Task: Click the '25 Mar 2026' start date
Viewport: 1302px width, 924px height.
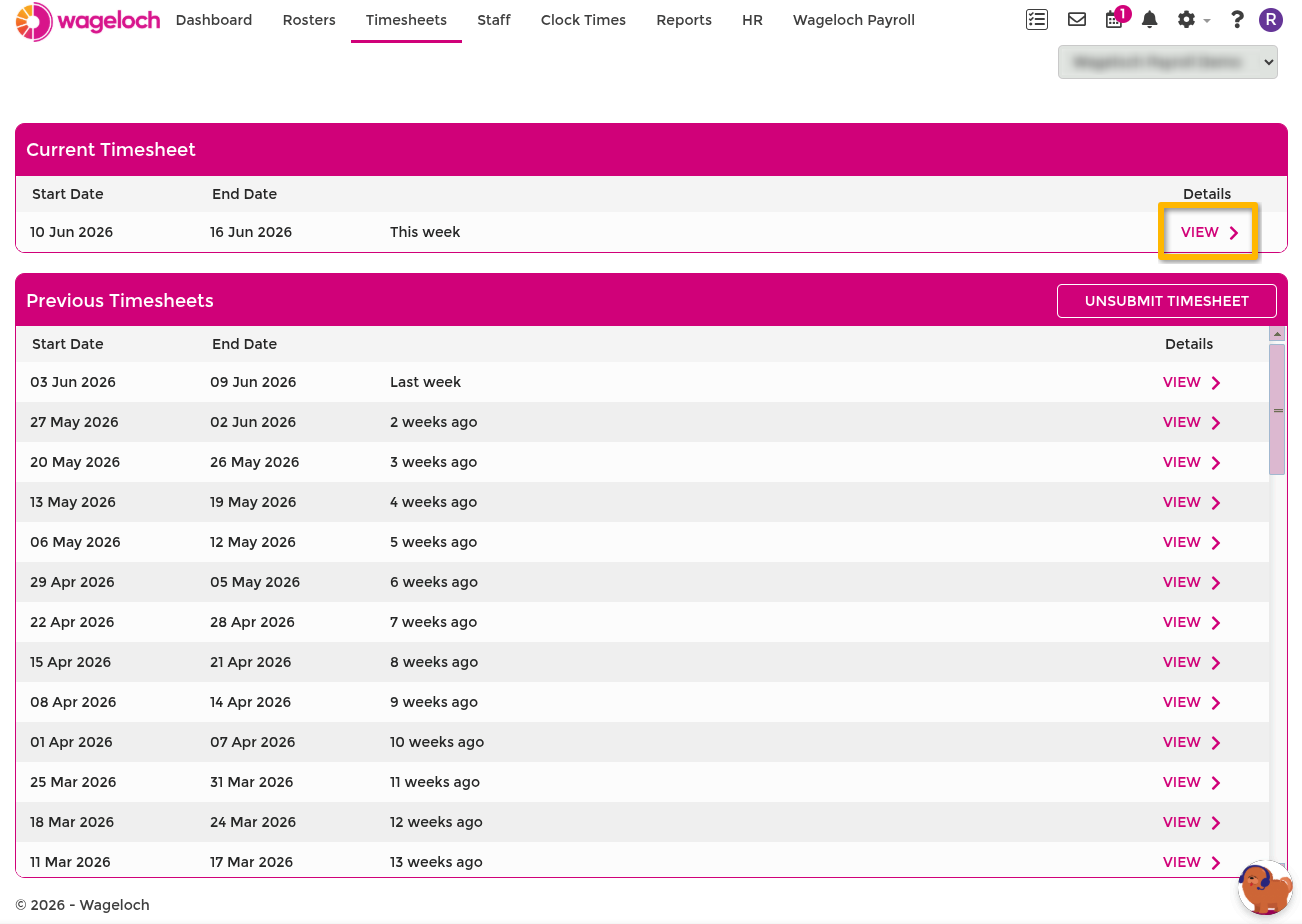Action: [73, 782]
